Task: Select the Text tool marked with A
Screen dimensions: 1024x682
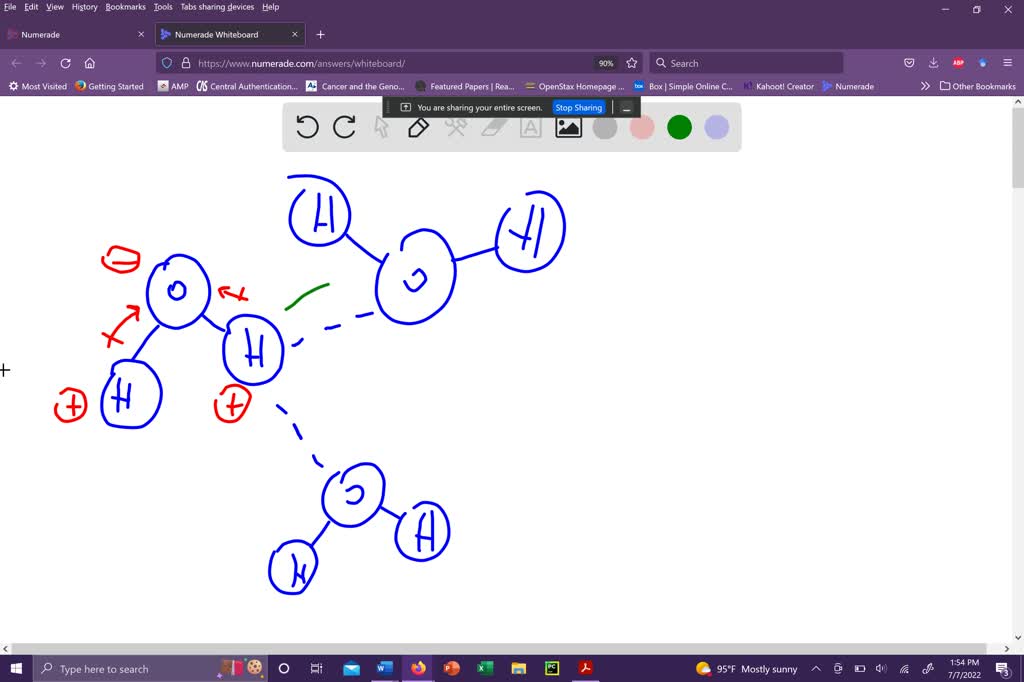Action: [530, 127]
